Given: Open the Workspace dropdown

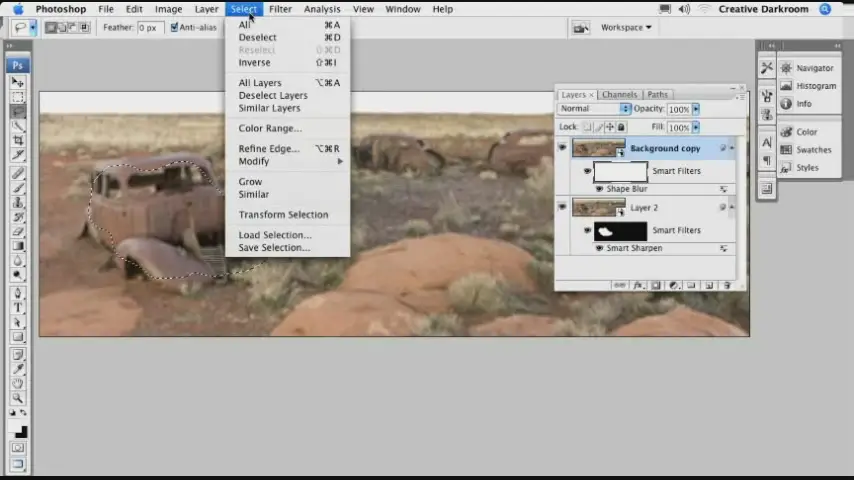Looking at the screenshot, I should pyautogui.click(x=626, y=28).
